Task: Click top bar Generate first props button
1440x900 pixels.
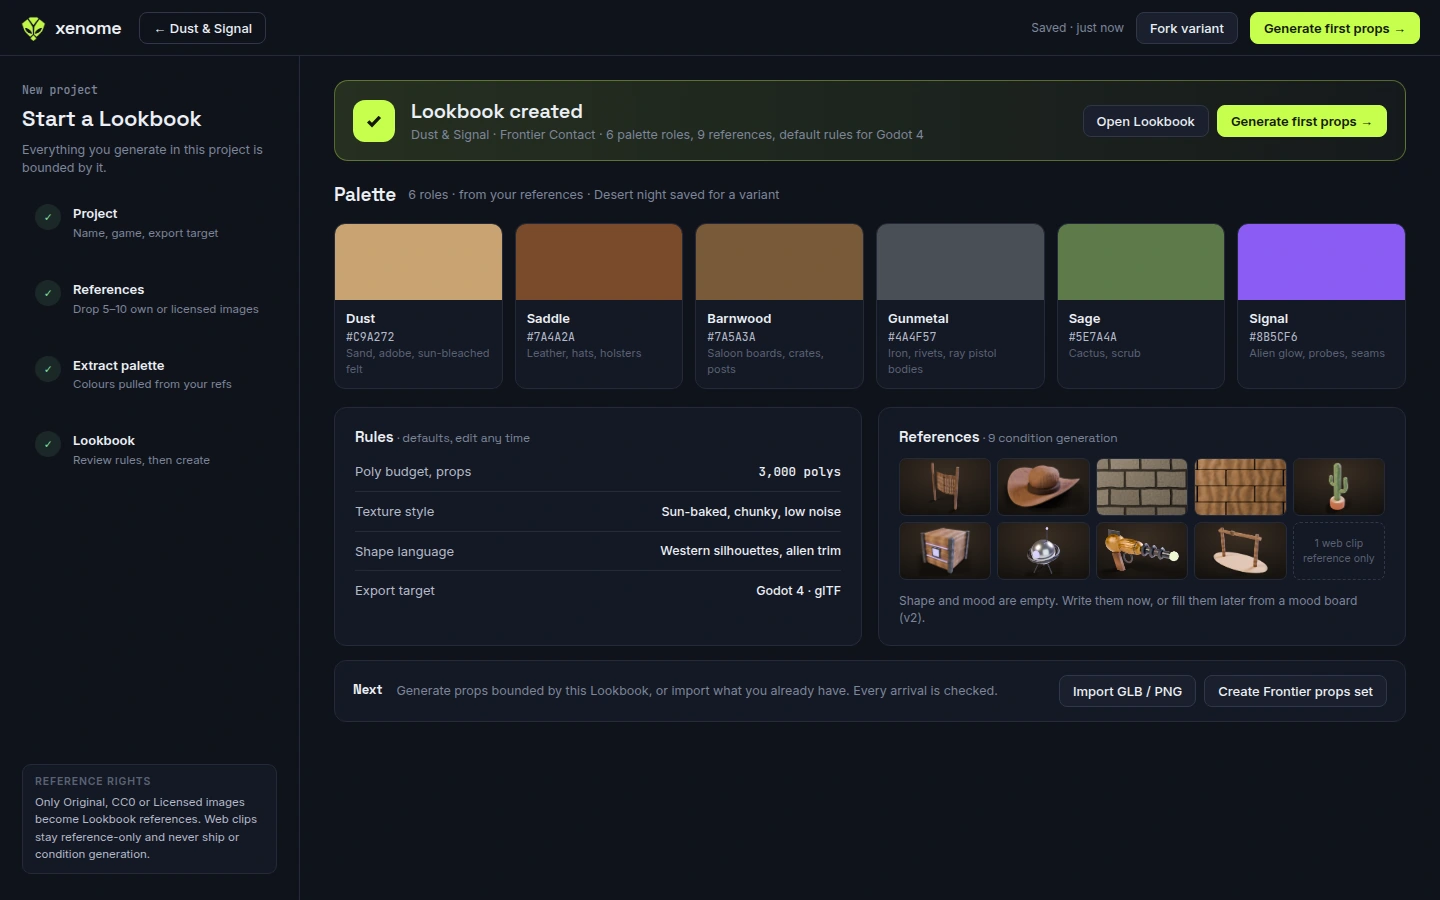Action: tap(1334, 28)
